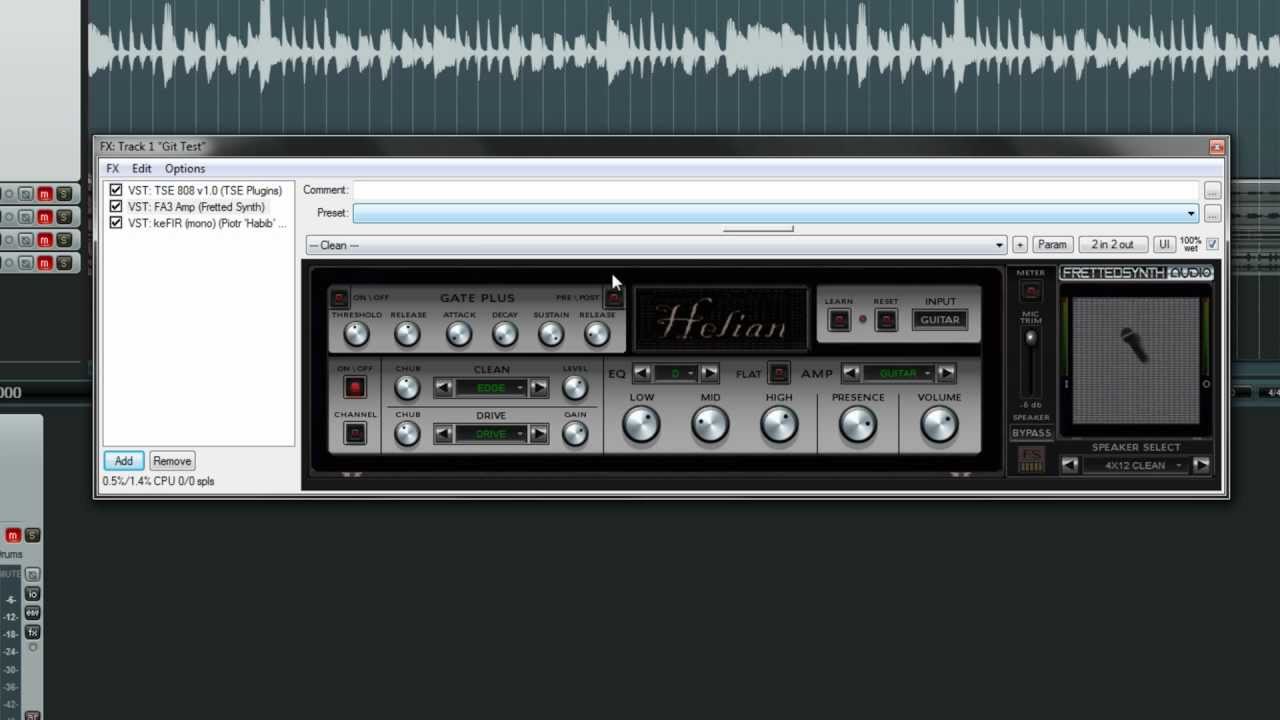Screen dimensions: 1280x720
Task: Toggle the Gate Plus On/Off switch
Action: coord(339,298)
